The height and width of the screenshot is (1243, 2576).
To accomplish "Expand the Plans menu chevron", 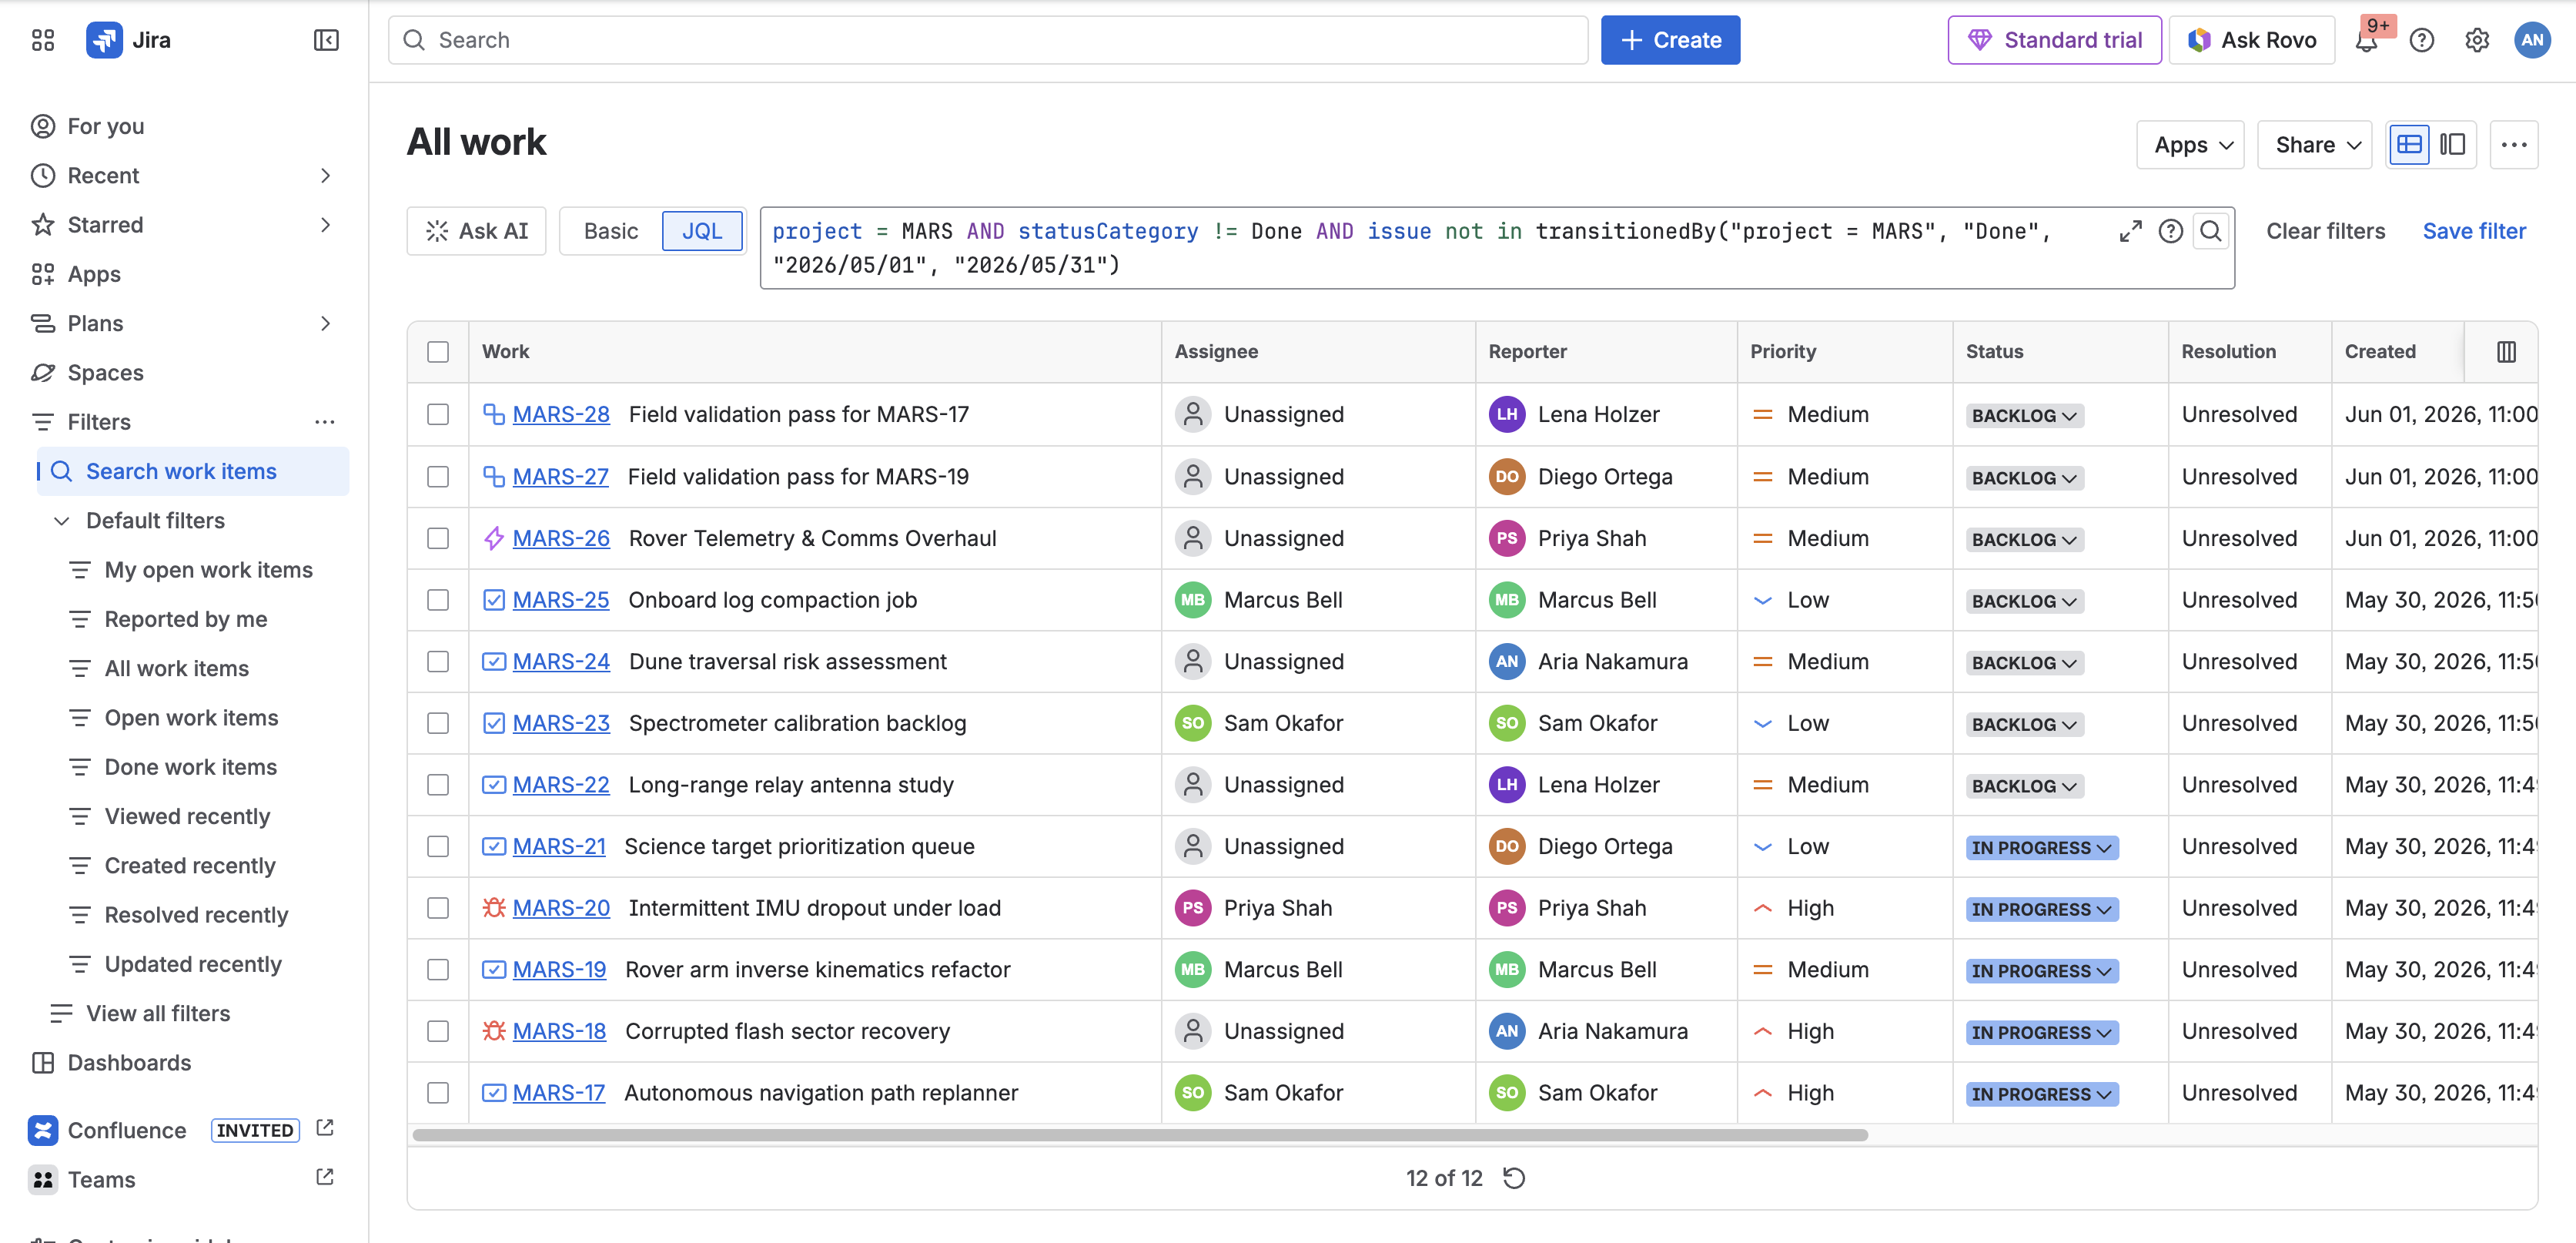I will (325, 324).
